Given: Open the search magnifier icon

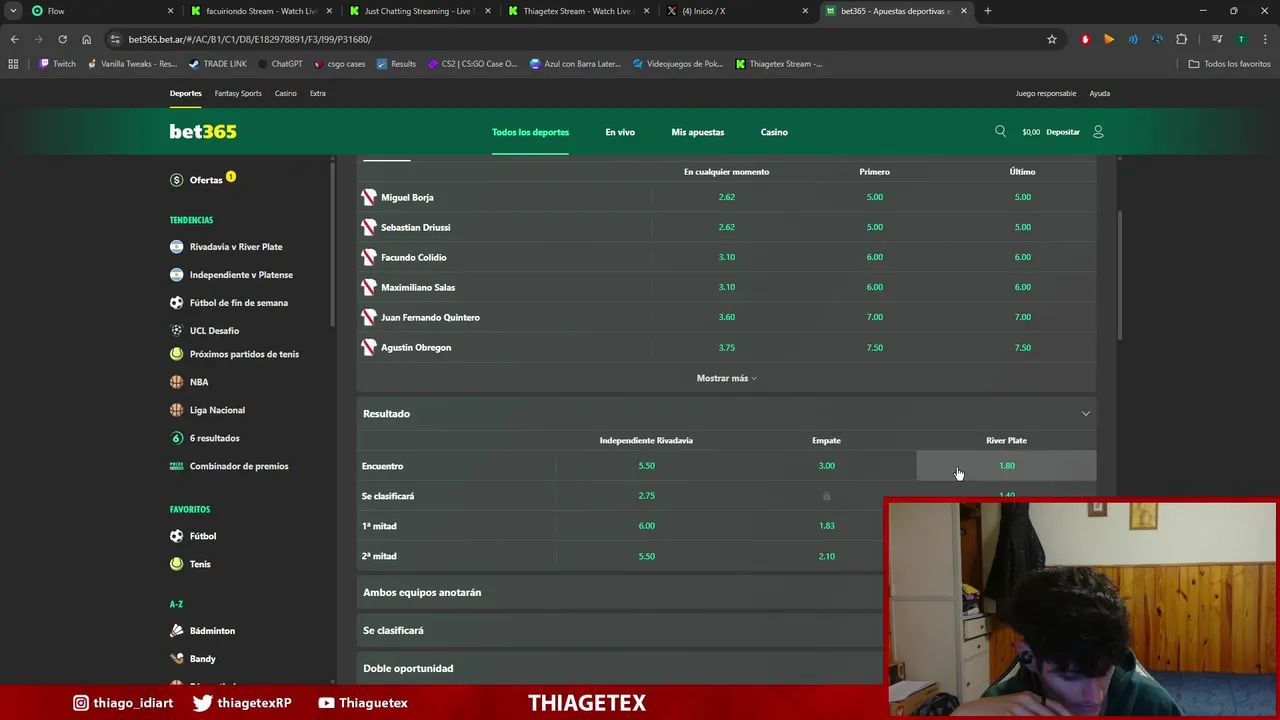Looking at the screenshot, I should pyautogui.click(x=1000, y=131).
